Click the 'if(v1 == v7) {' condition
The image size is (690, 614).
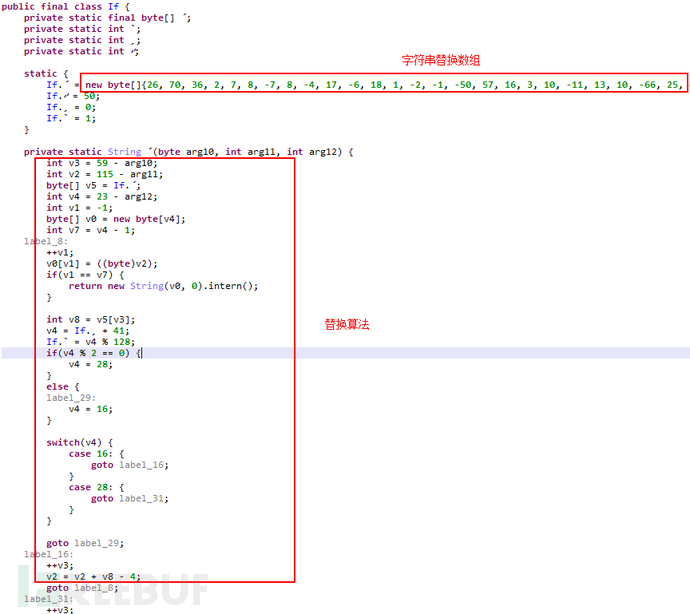pos(85,275)
